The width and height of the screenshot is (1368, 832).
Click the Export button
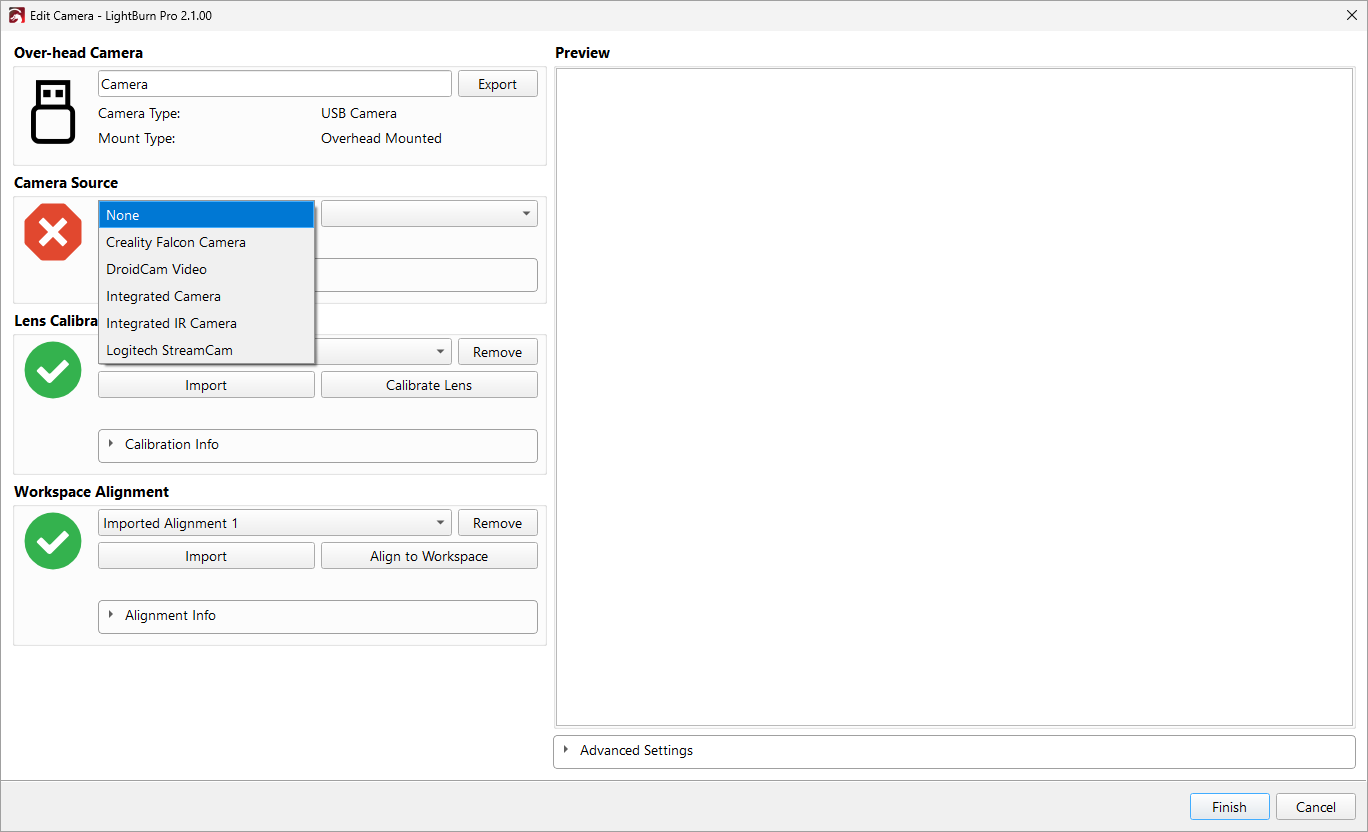497,84
